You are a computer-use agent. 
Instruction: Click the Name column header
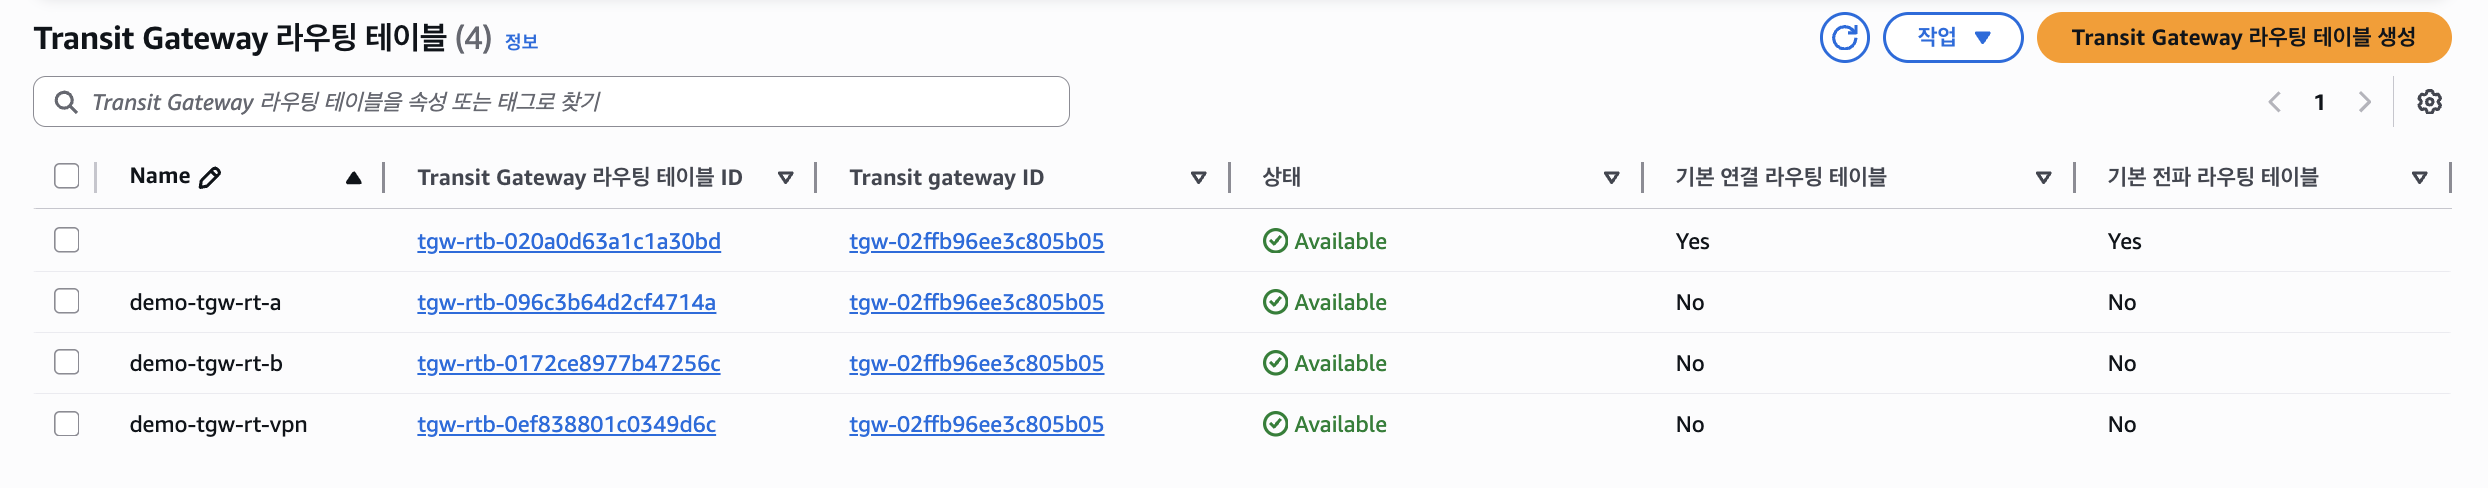coord(160,176)
